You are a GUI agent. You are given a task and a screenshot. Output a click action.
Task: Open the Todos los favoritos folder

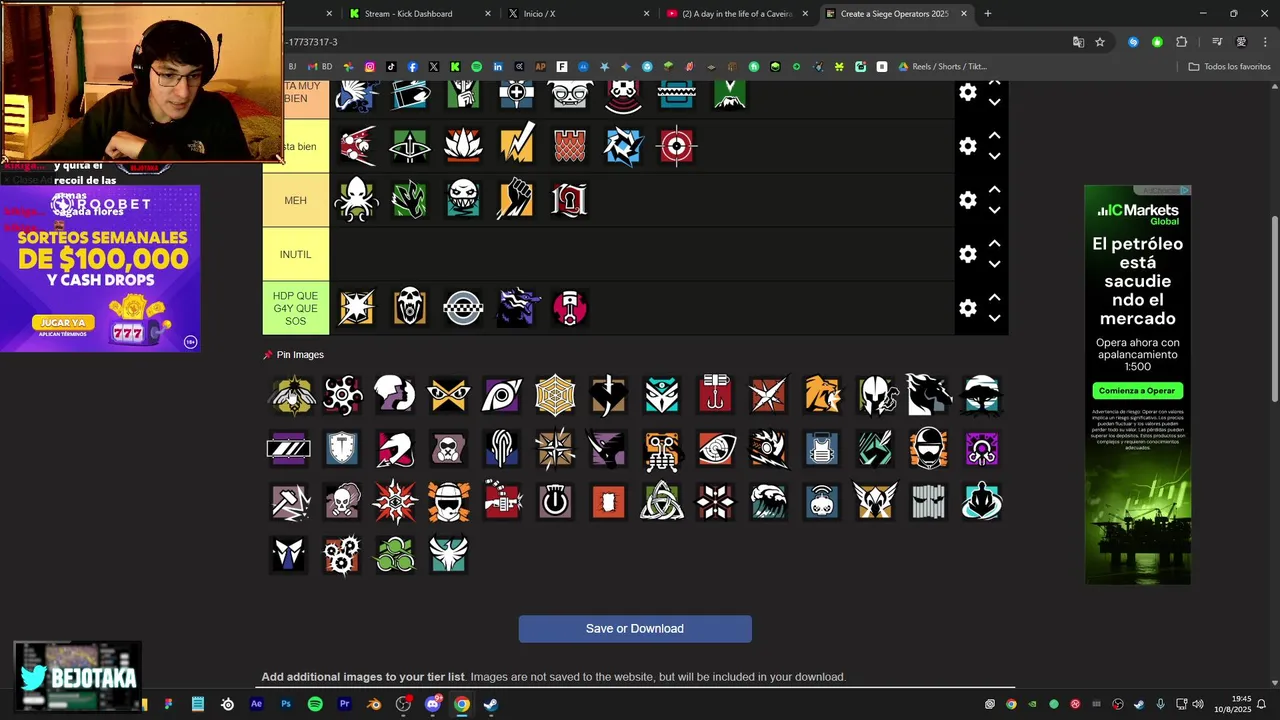pos(1229,67)
